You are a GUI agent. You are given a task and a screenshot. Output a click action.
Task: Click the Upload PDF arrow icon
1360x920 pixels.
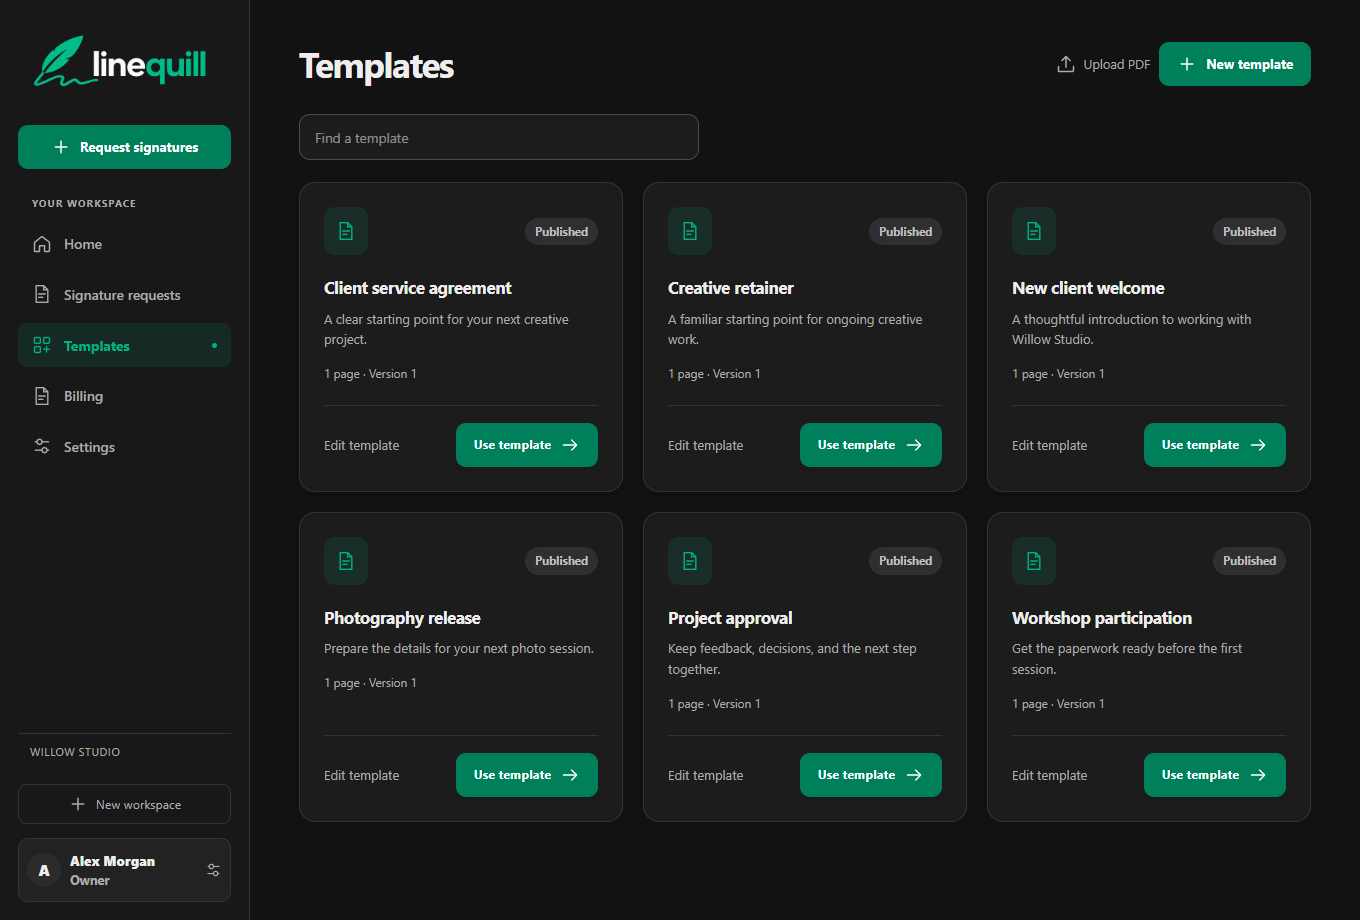click(1066, 64)
